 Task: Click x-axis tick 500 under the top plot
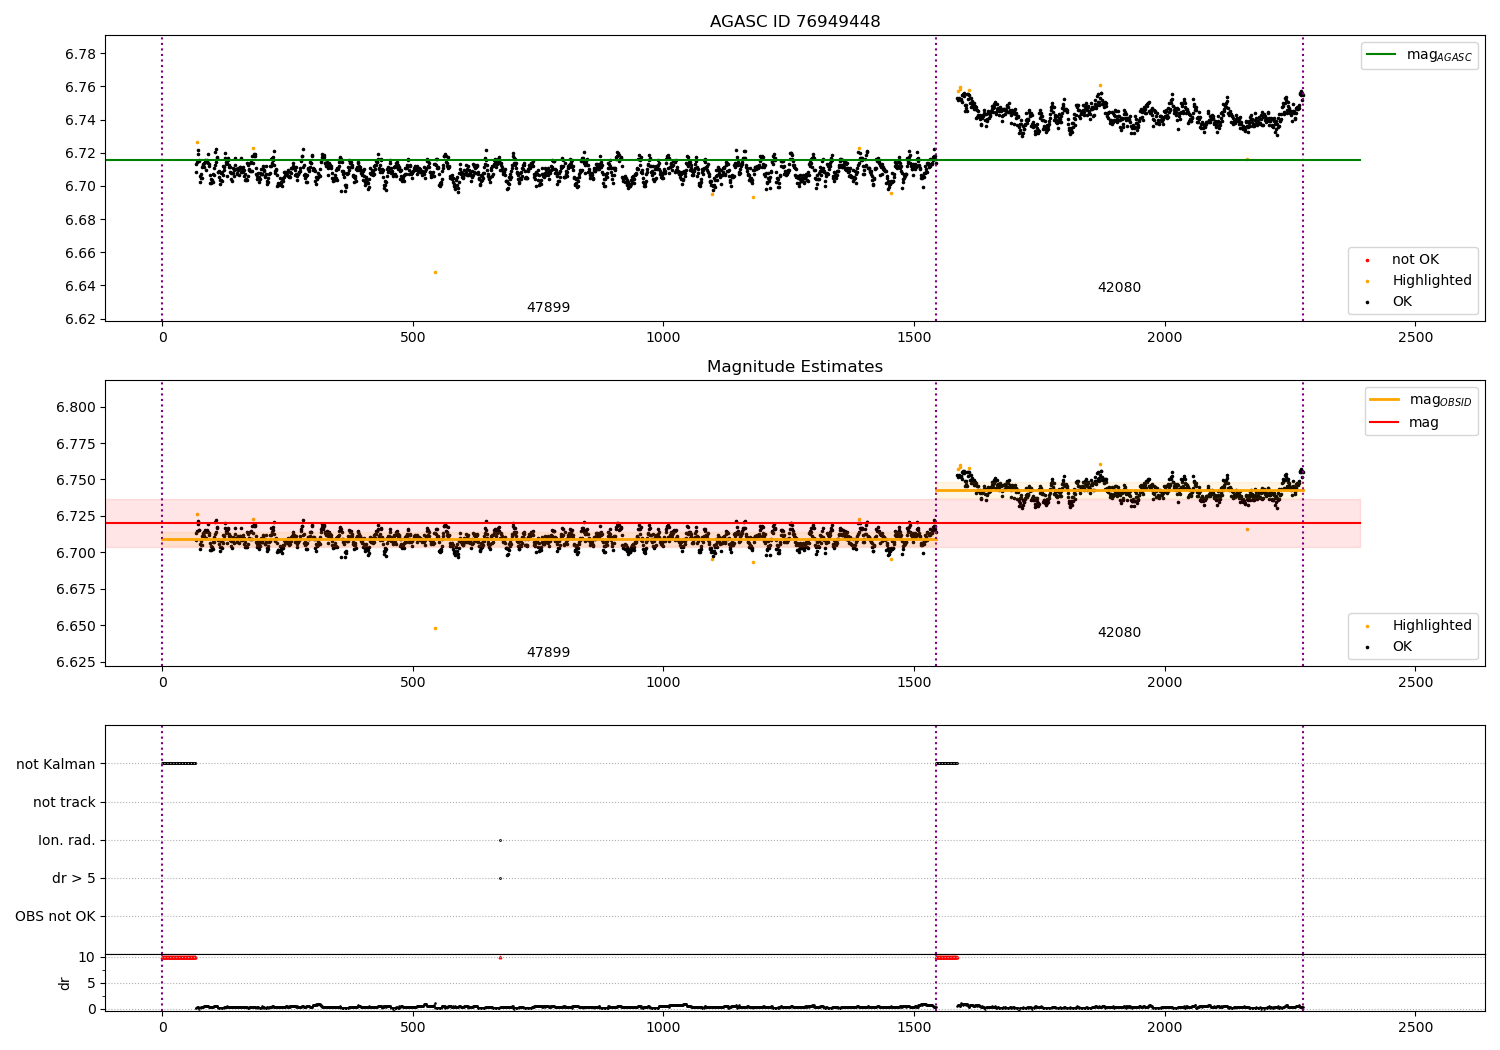click(413, 338)
